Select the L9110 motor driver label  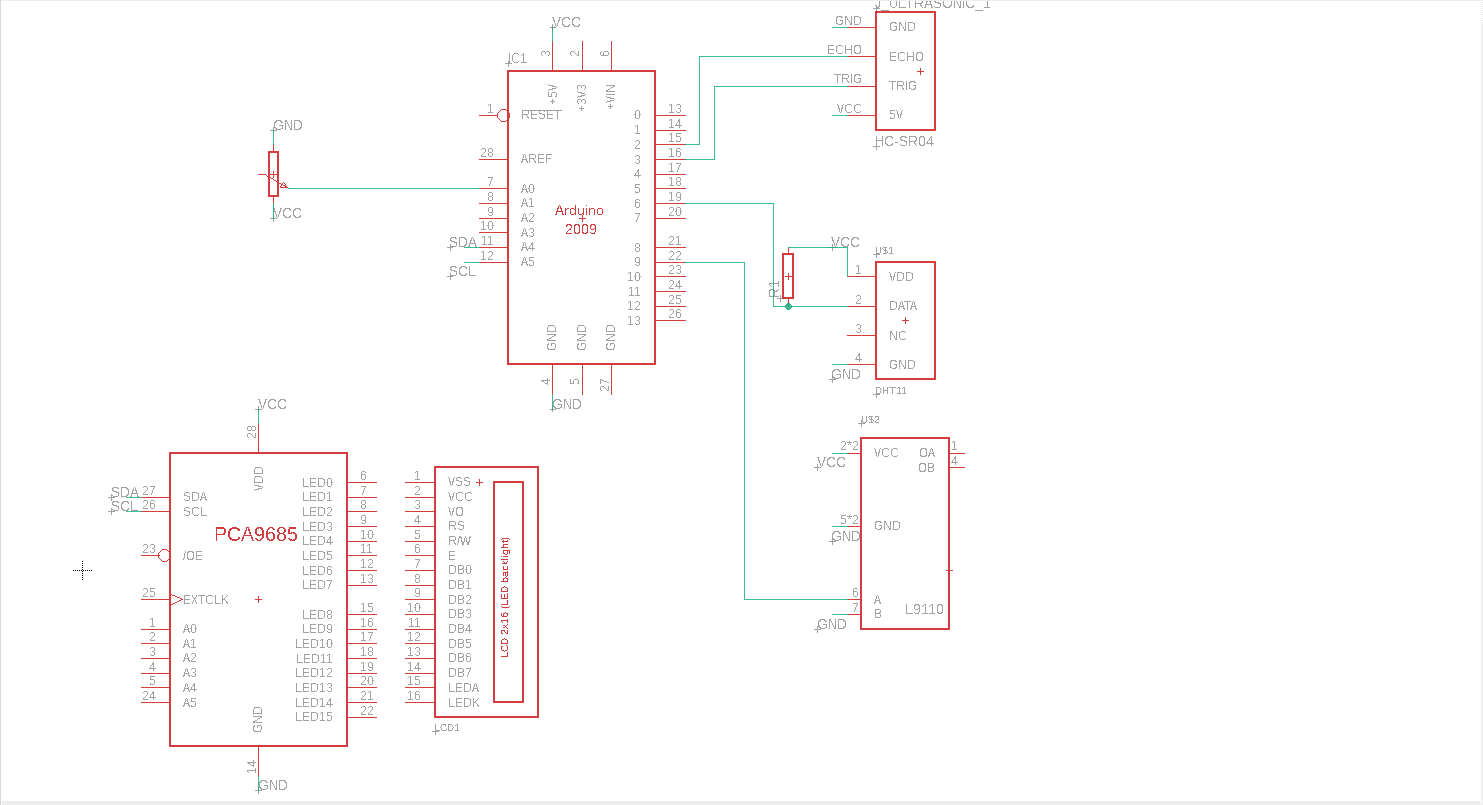point(924,609)
